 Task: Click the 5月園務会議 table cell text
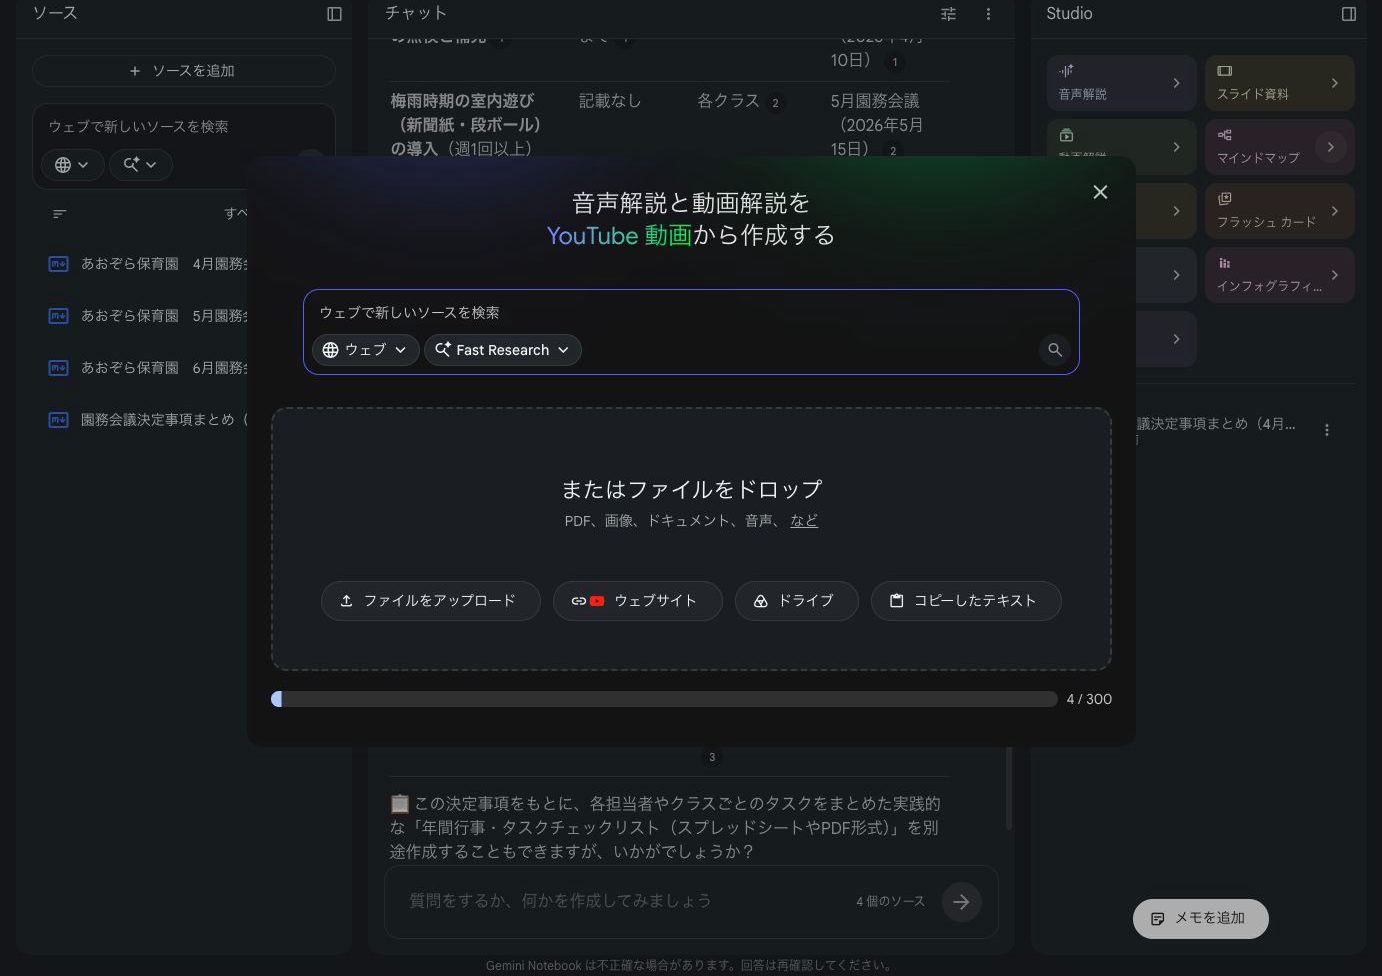[x=875, y=125]
